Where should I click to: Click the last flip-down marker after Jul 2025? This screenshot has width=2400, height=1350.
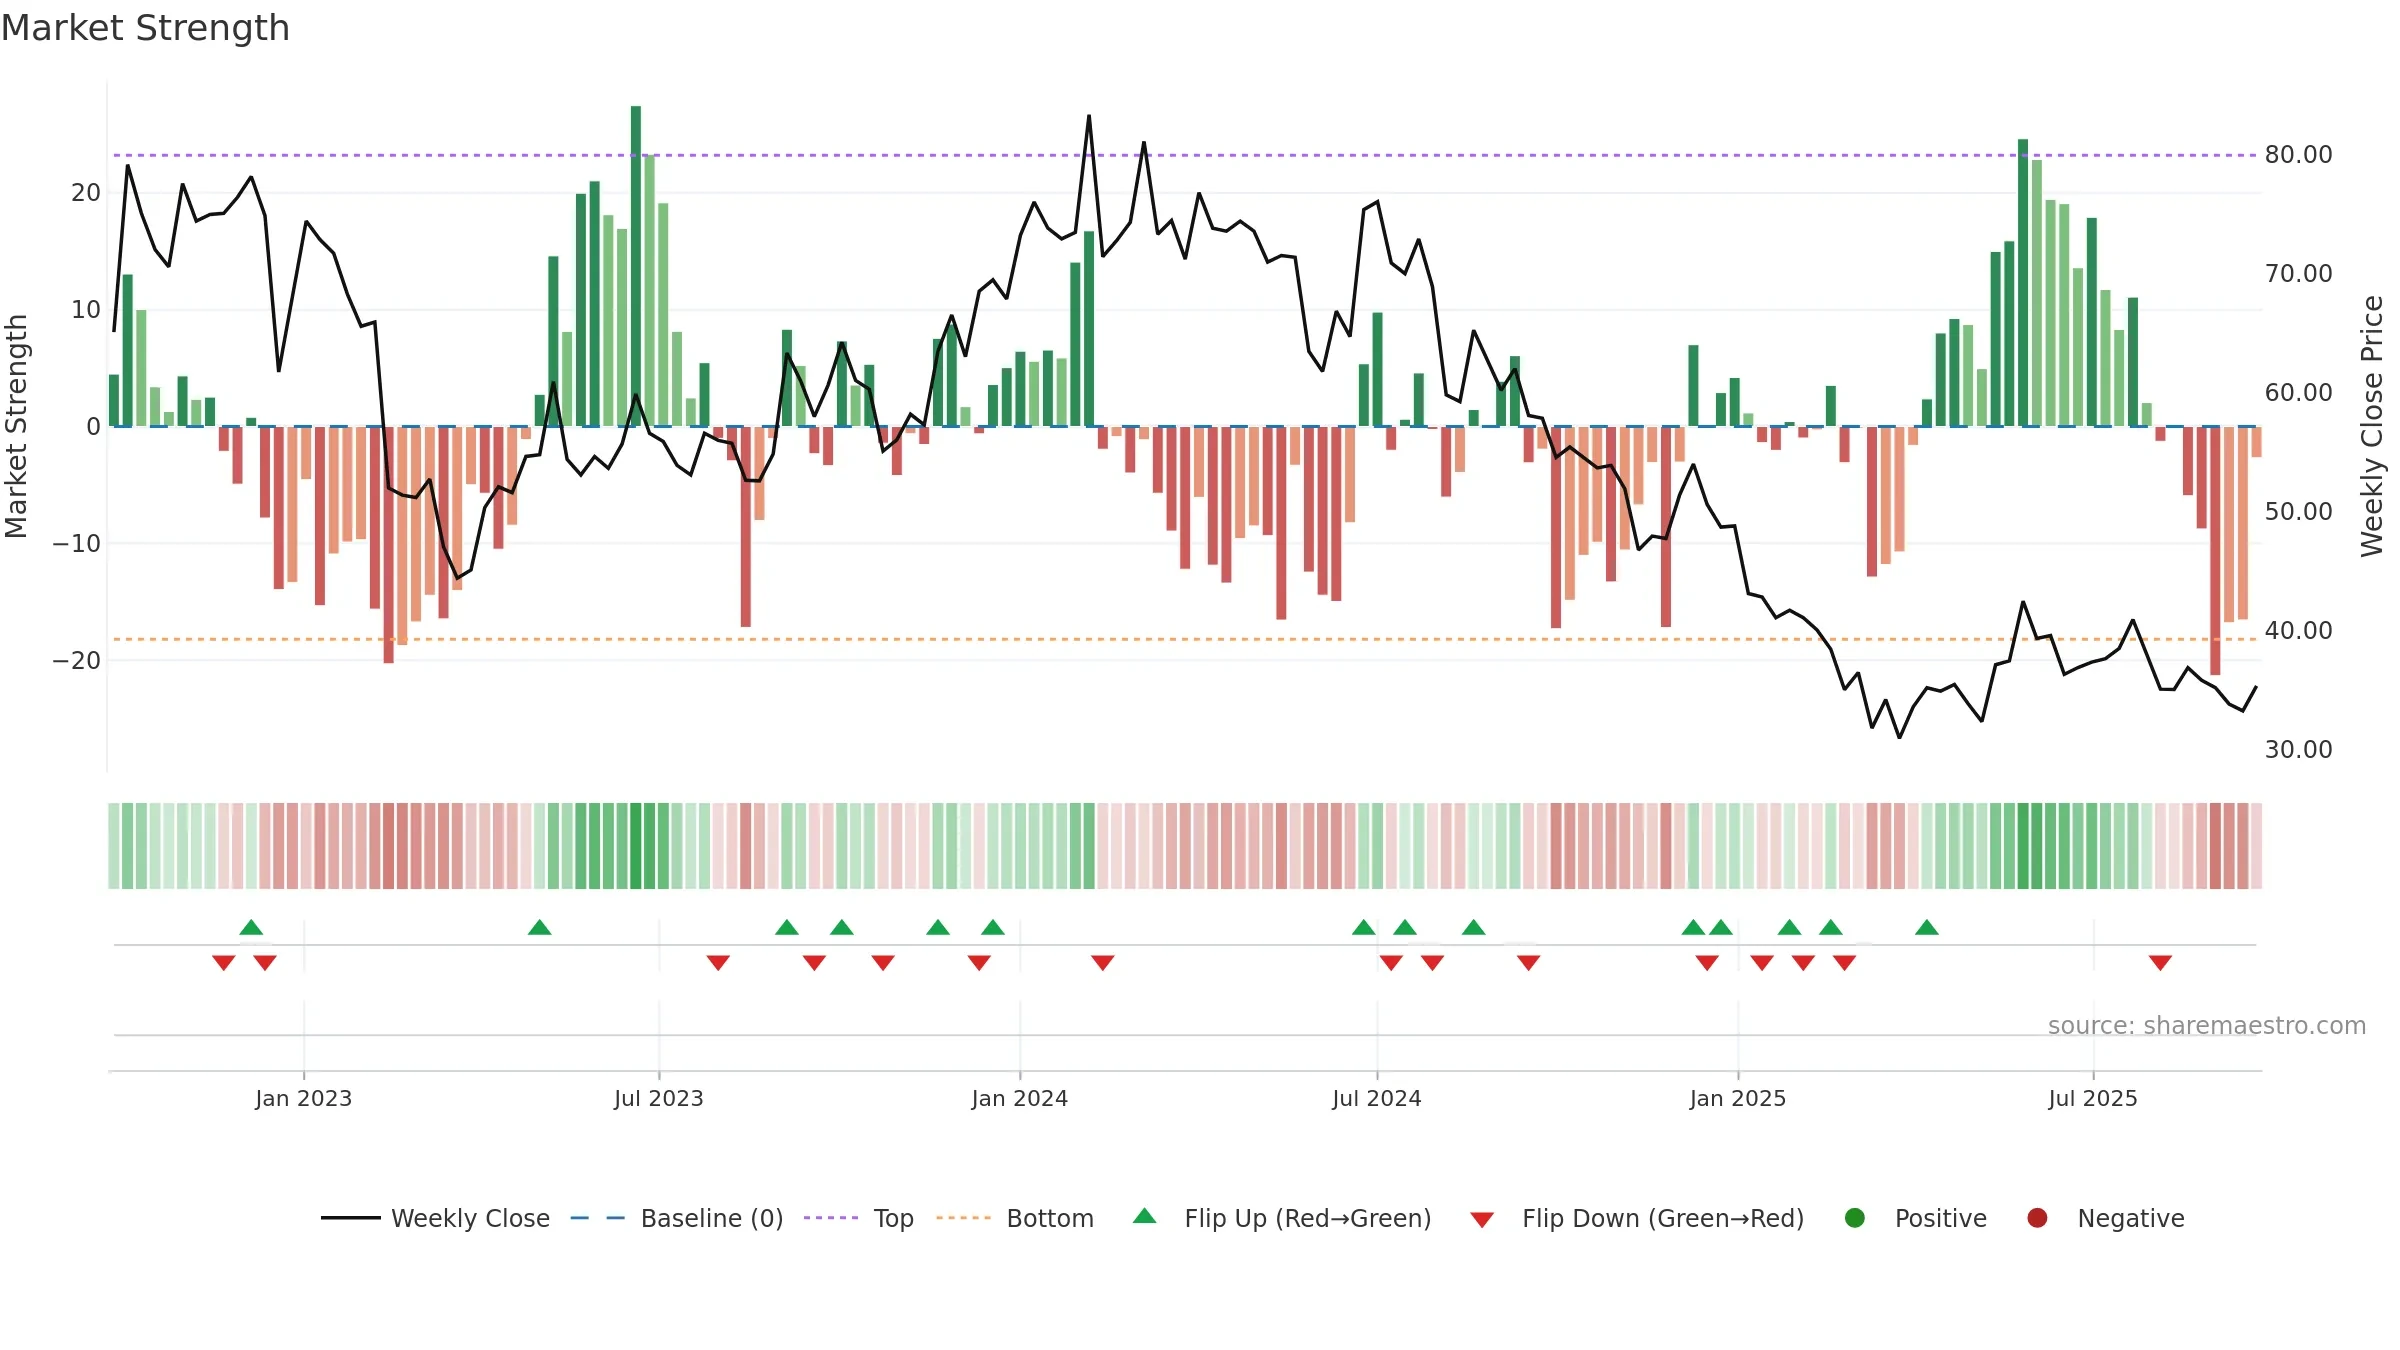(x=2160, y=962)
